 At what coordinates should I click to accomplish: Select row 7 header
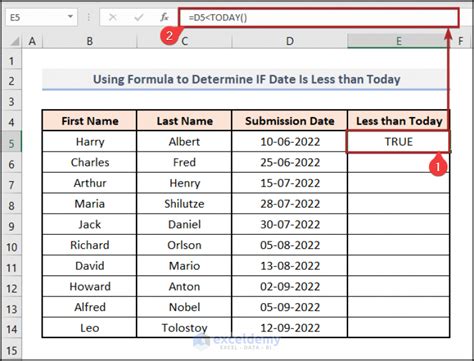tap(12, 184)
